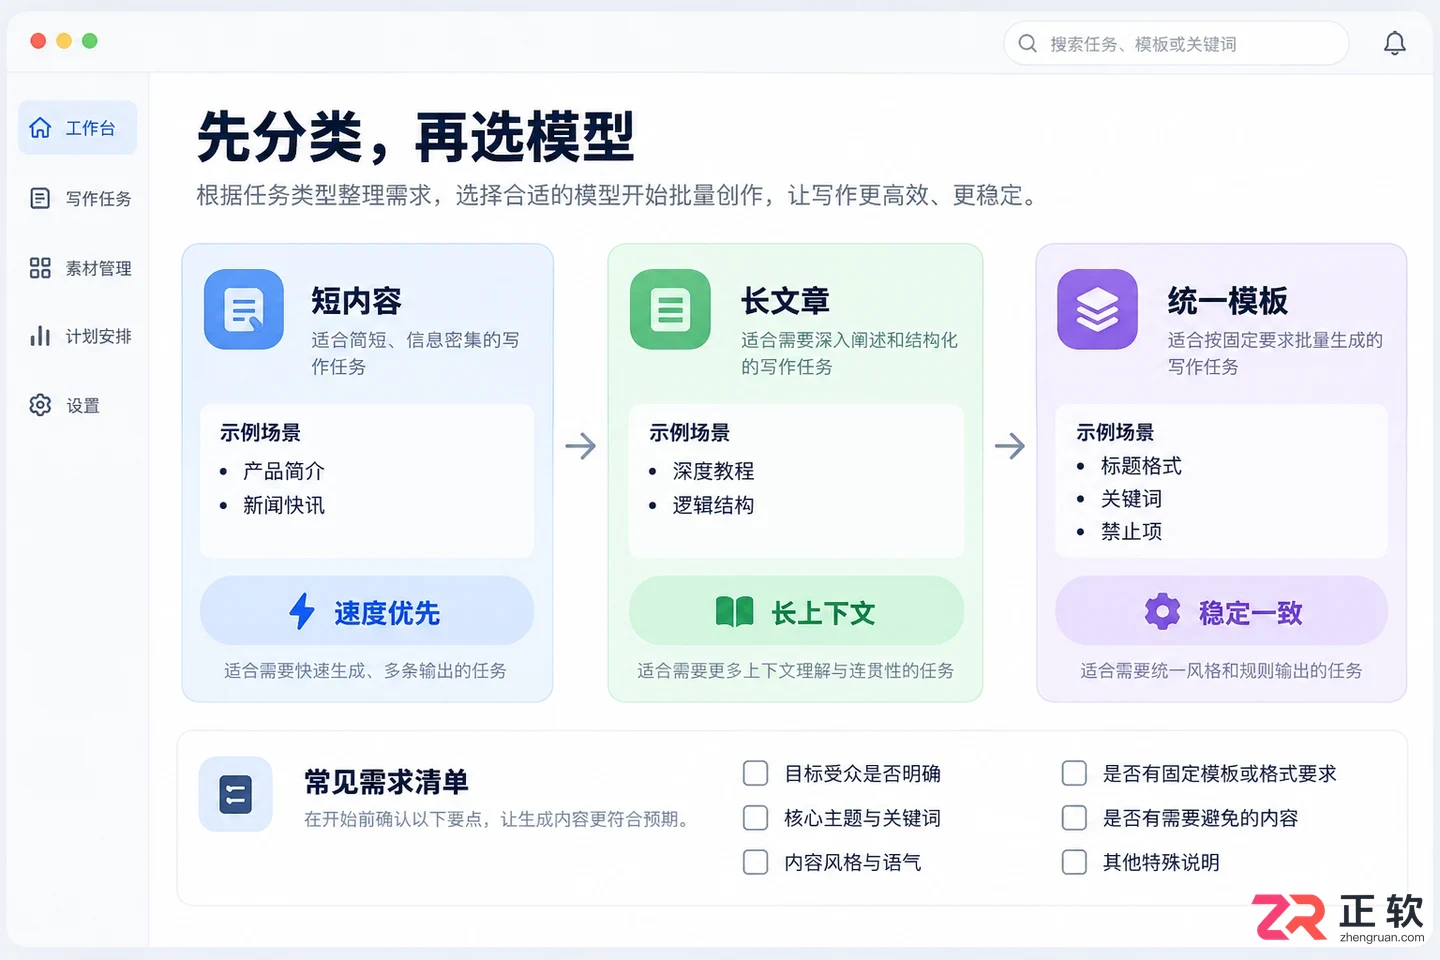Click the 关键词 example item
The height and width of the screenshot is (960, 1440).
1131,499
